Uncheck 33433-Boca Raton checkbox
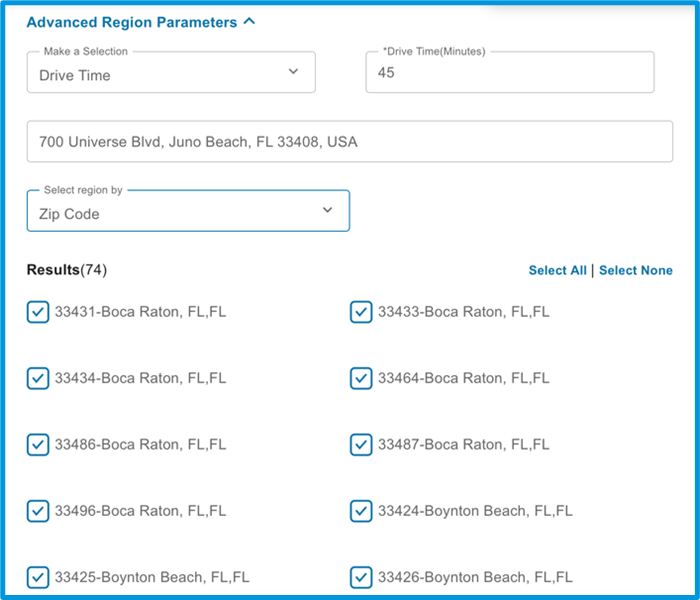Viewport: 700px width, 600px height. [361, 312]
